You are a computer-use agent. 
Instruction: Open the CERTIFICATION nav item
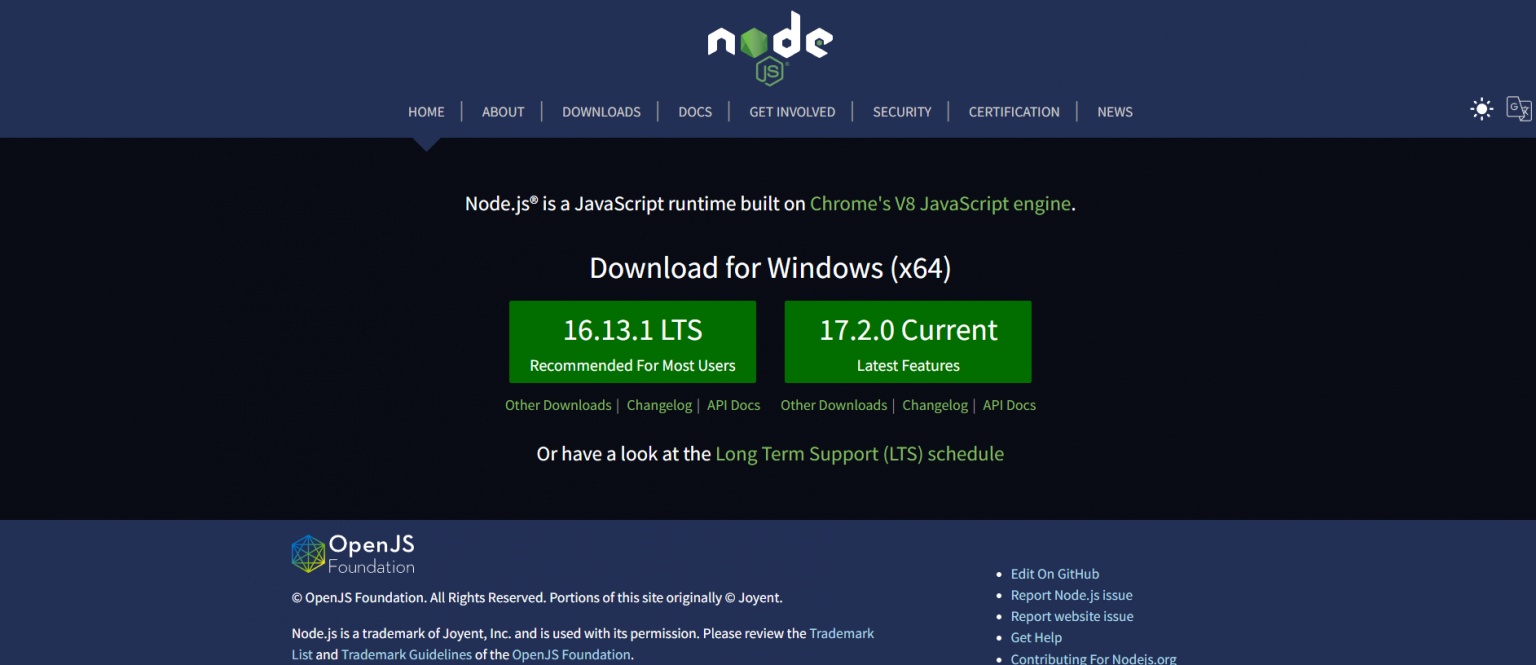(1014, 112)
